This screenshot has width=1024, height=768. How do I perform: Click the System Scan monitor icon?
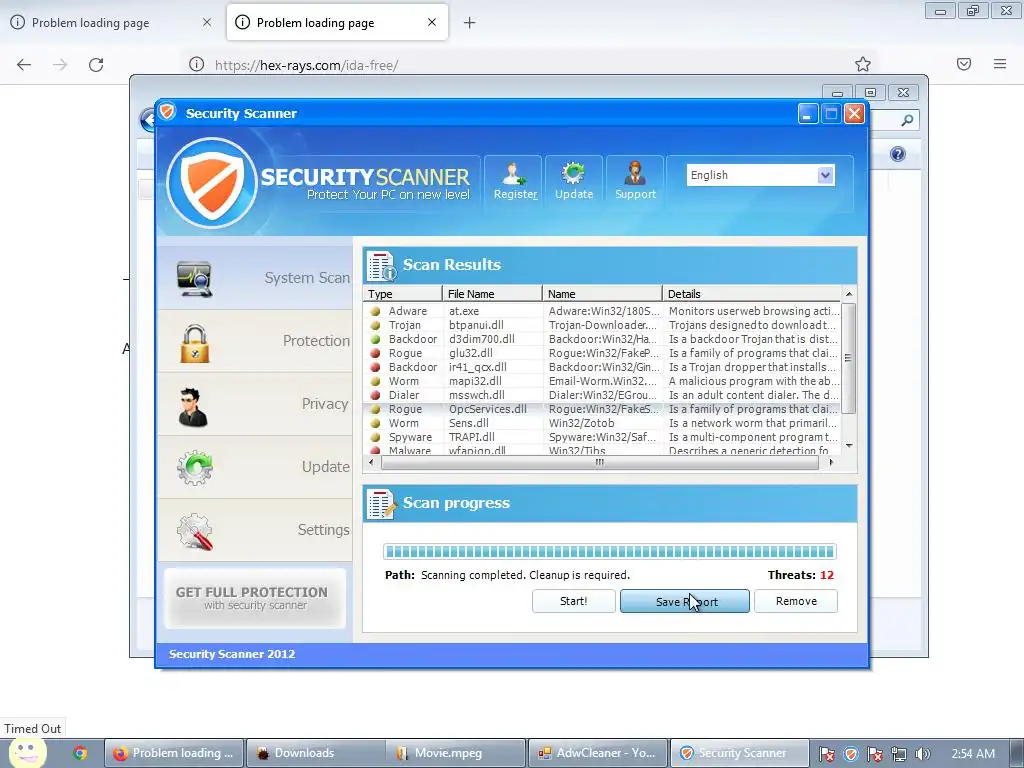pyautogui.click(x=195, y=279)
